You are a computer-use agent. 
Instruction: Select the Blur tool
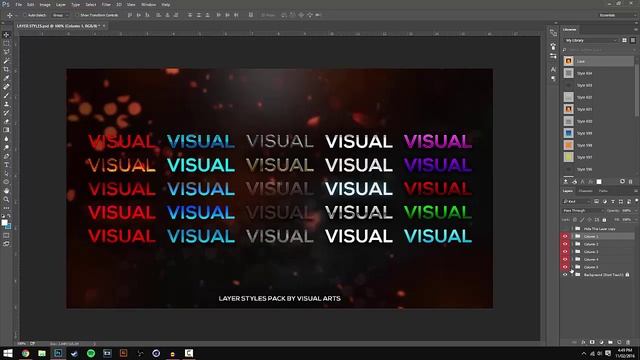6,139
